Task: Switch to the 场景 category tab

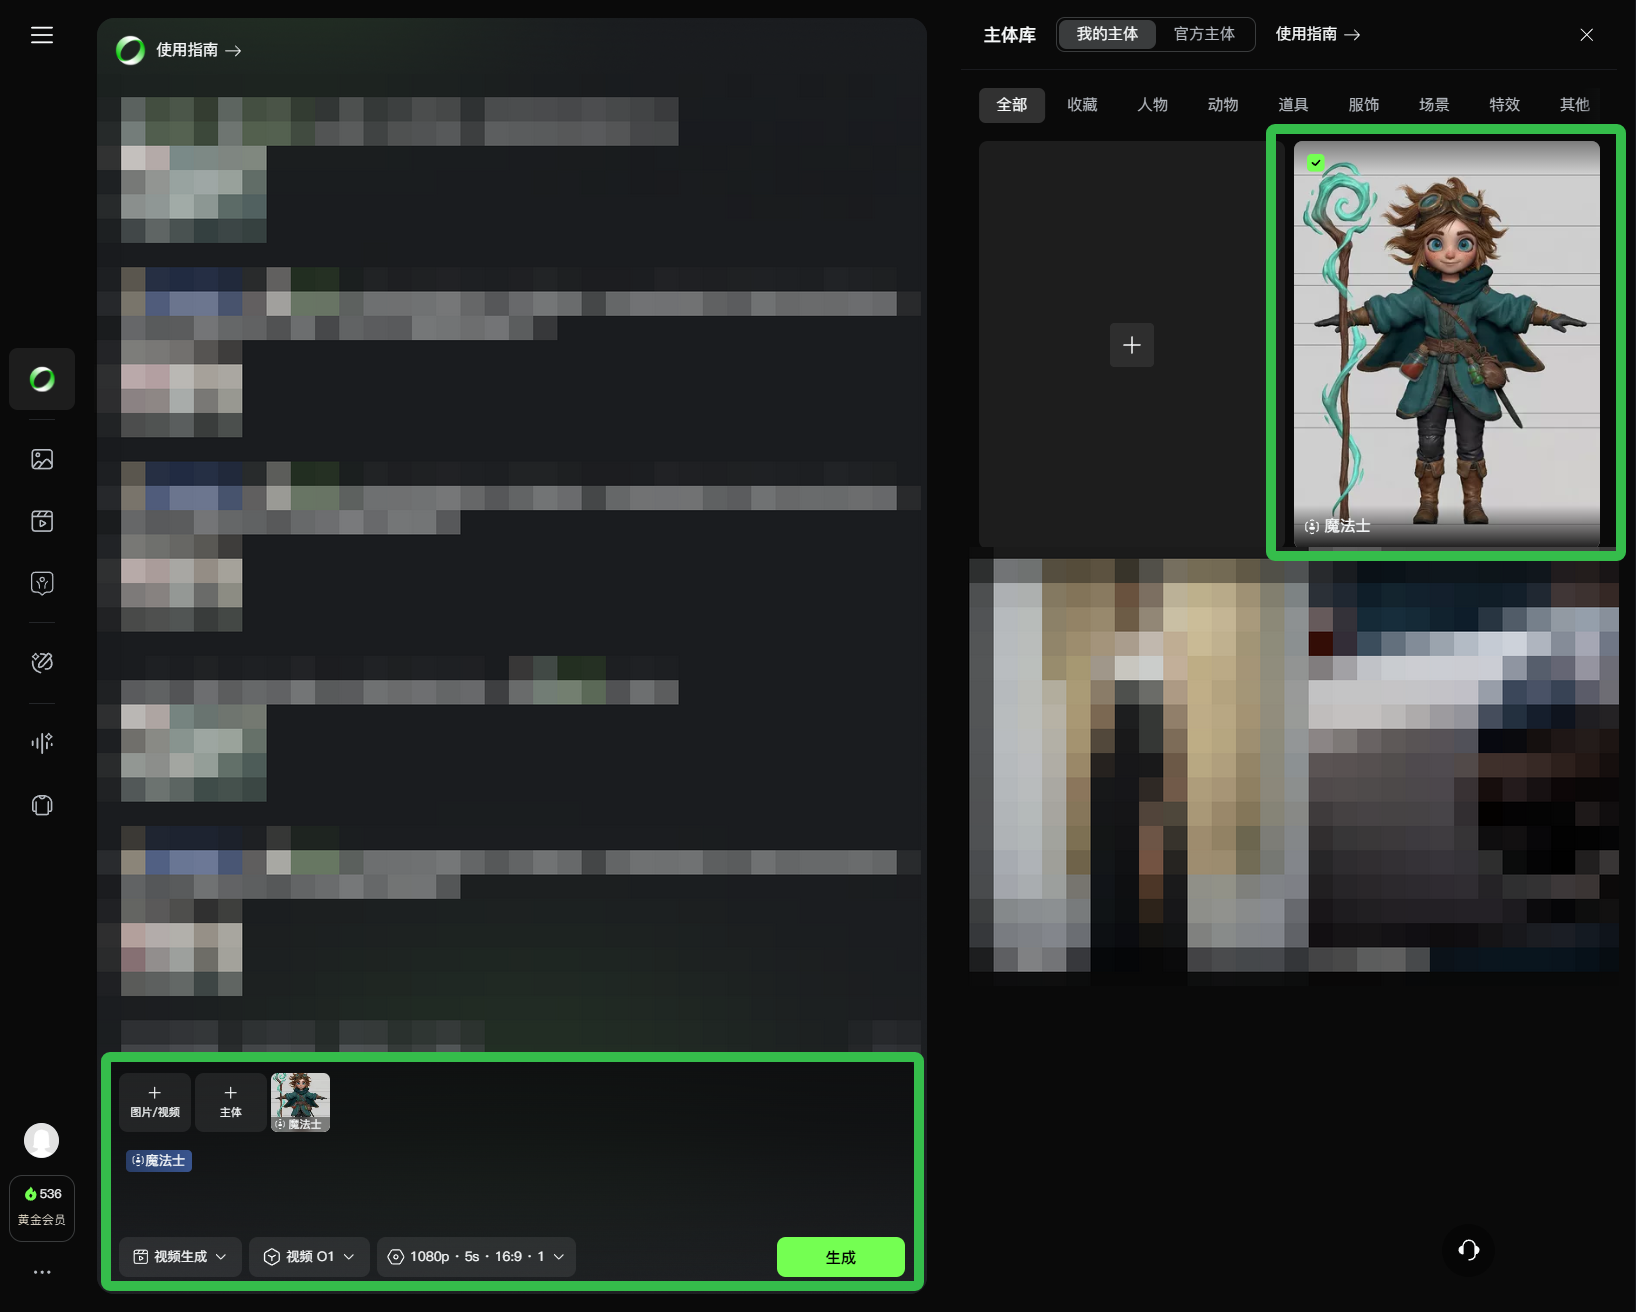Action: pyautogui.click(x=1433, y=105)
